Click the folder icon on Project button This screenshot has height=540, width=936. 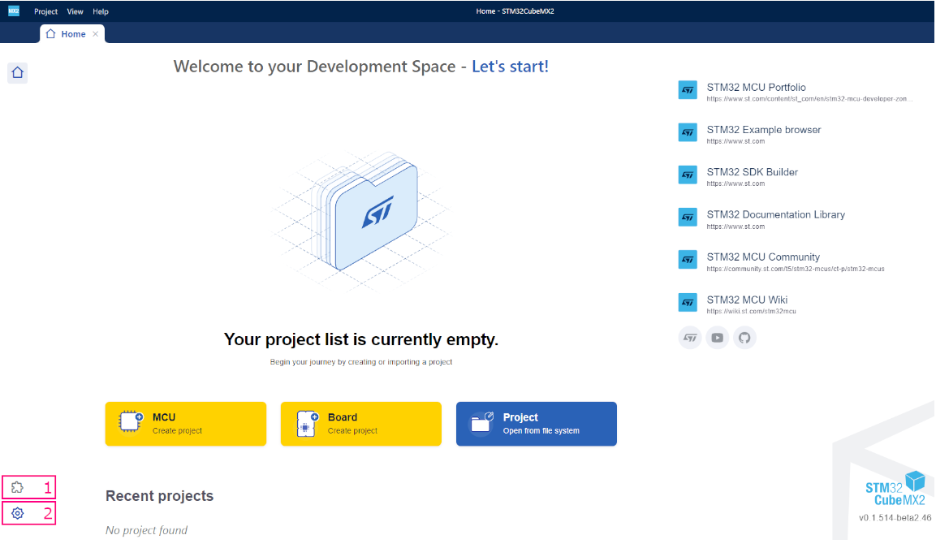(482, 422)
